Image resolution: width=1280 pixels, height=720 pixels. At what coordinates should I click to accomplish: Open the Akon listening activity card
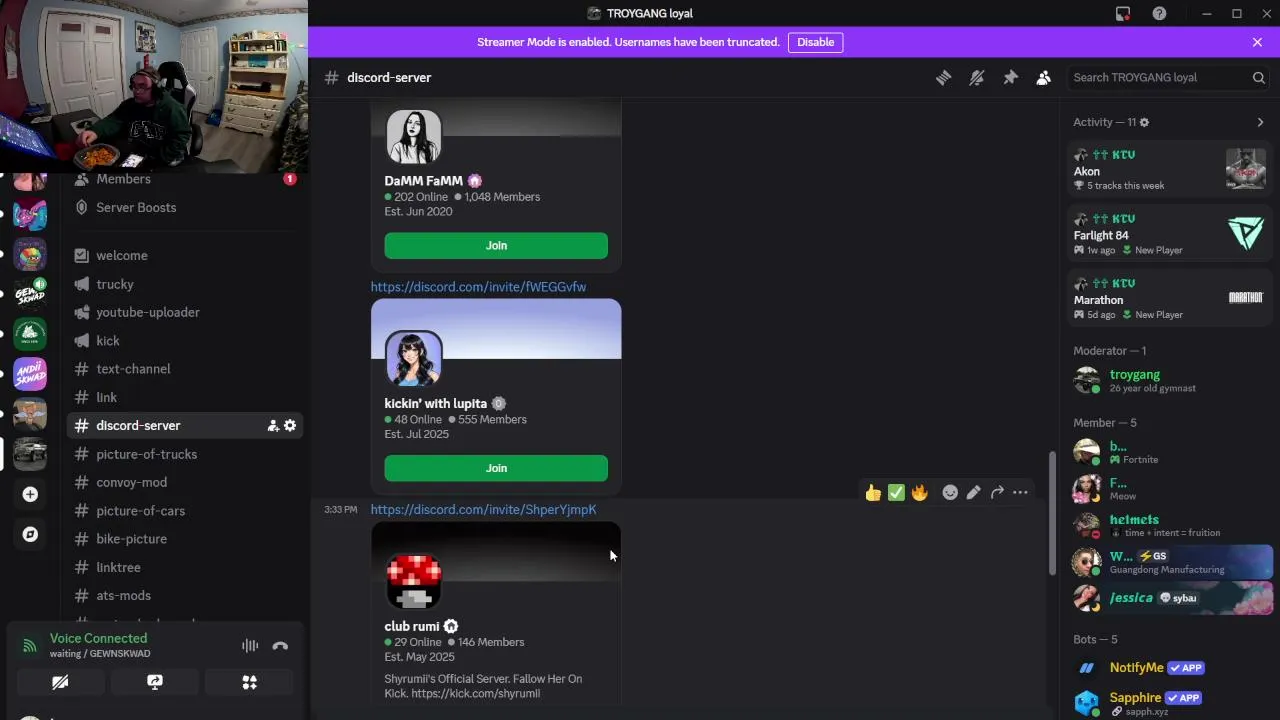1169,170
